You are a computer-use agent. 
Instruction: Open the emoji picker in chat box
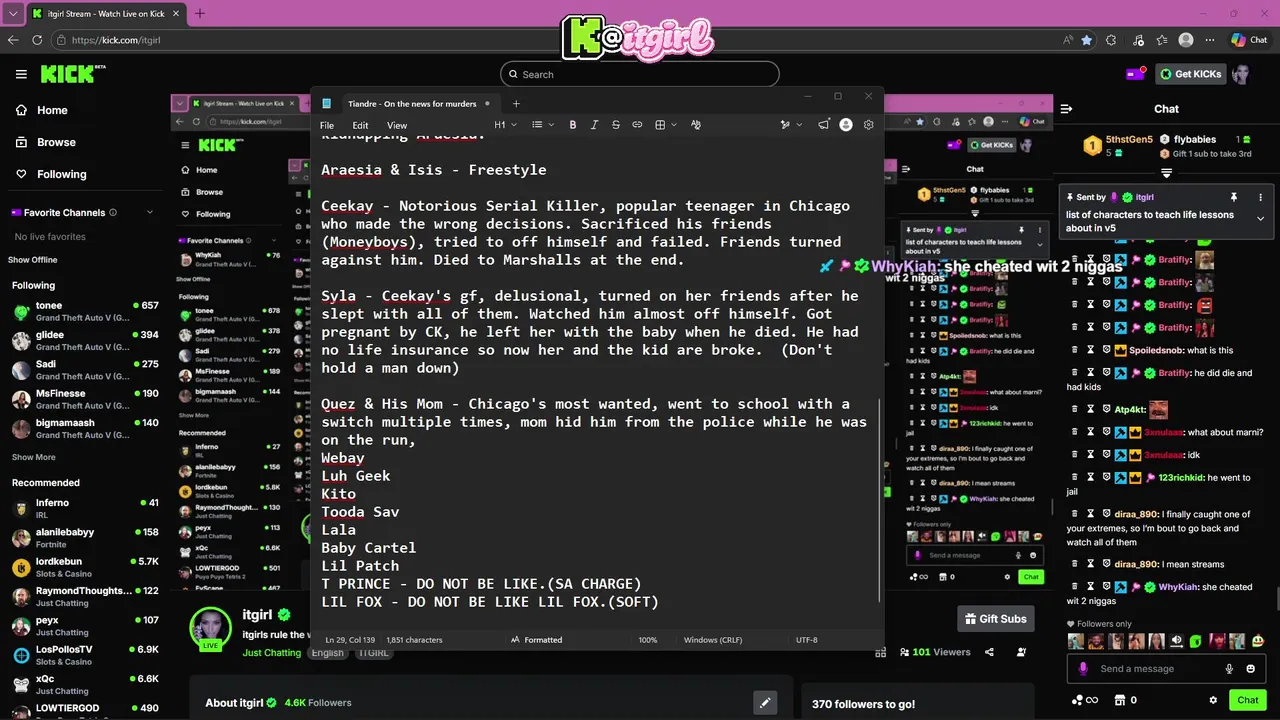(1251, 669)
